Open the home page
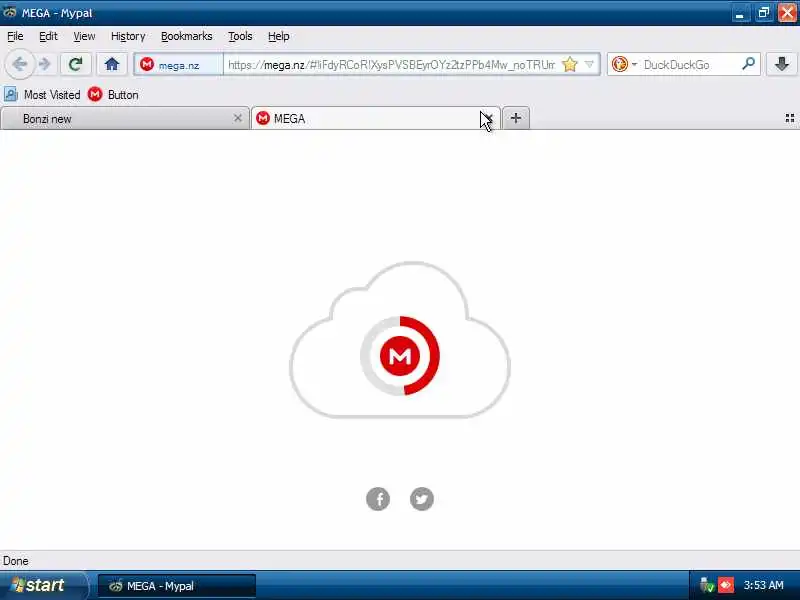 (x=112, y=64)
